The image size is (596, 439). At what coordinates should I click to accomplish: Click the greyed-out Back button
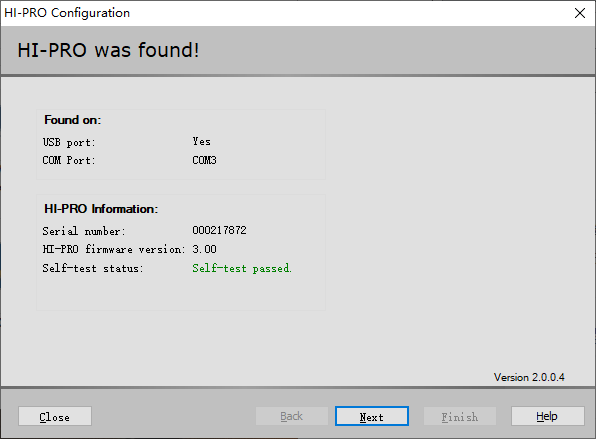pos(292,416)
